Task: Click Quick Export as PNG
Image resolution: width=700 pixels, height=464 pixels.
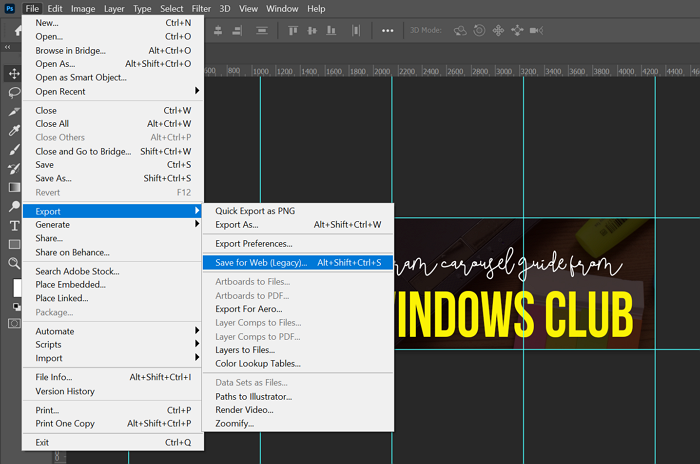Action: pos(255,211)
